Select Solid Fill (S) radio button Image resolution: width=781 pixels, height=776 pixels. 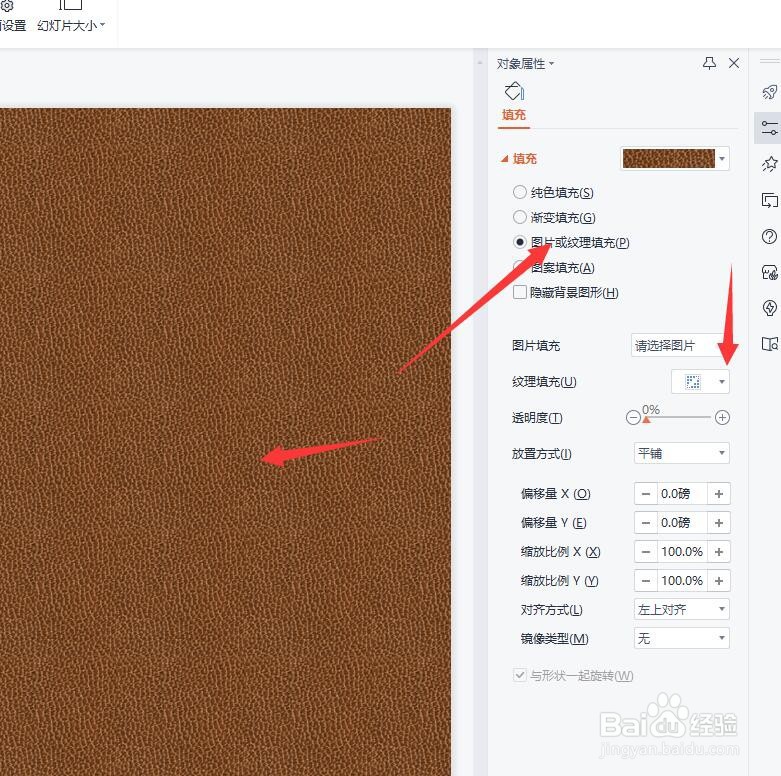pyautogui.click(x=520, y=192)
